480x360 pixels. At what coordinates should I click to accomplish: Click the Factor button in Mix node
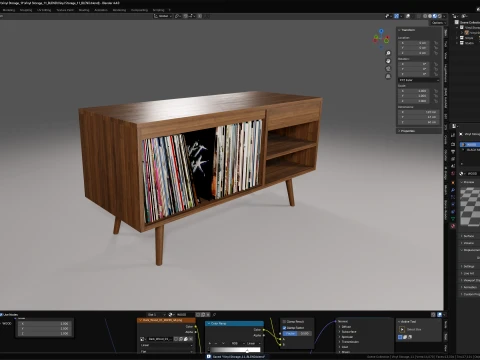(297, 334)
